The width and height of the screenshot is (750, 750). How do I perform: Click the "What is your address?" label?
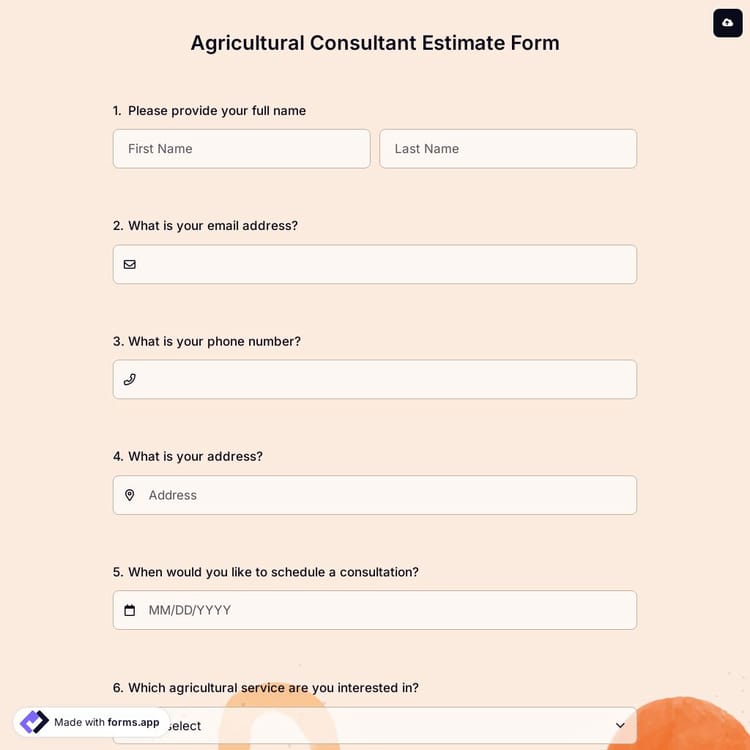195,457
